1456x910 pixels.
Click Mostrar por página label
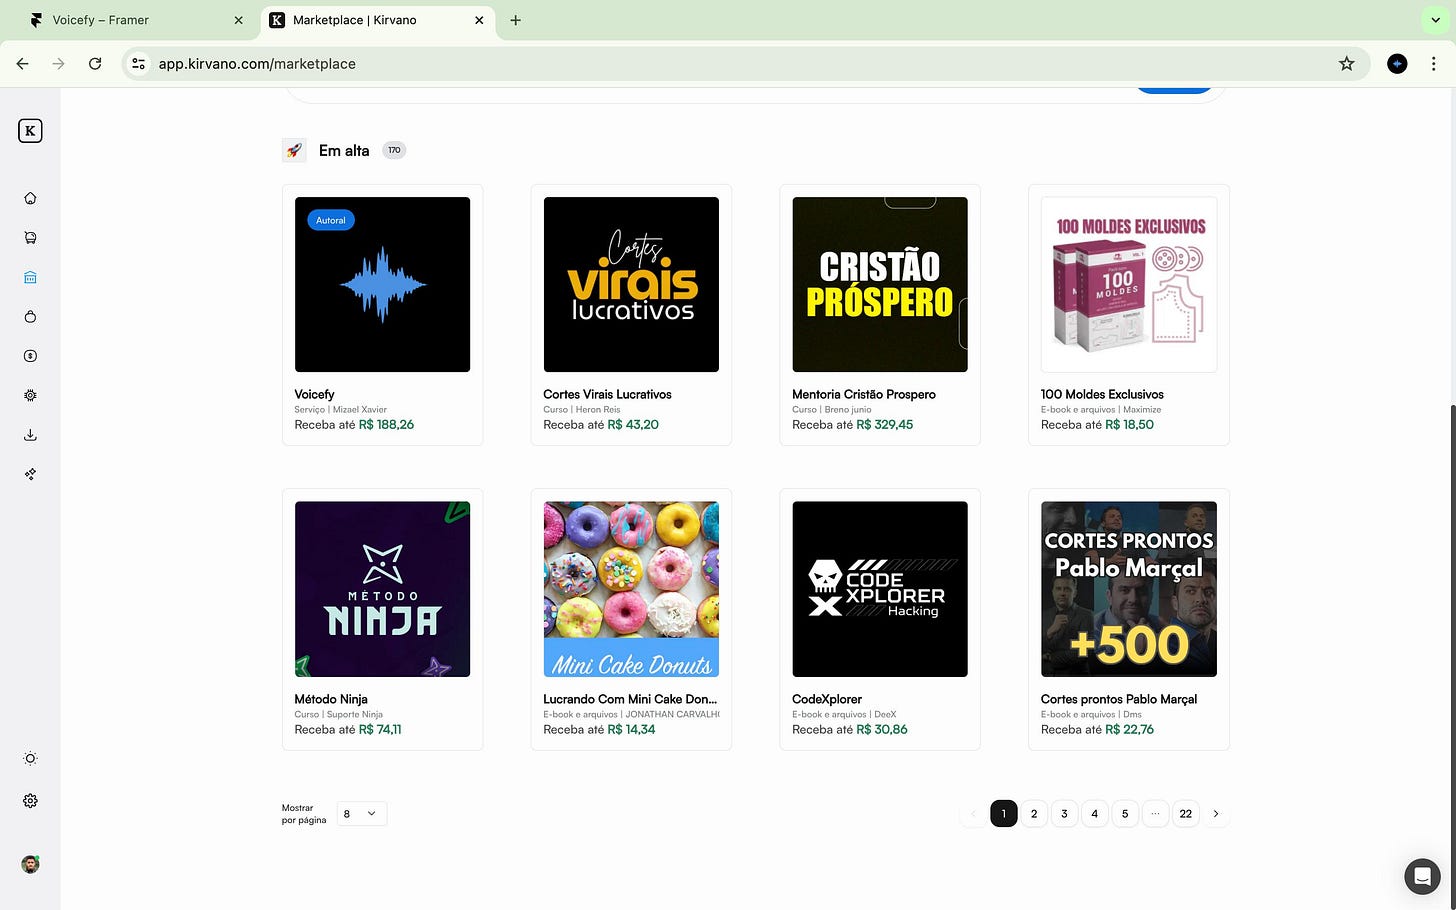click(x=304, y=814)
